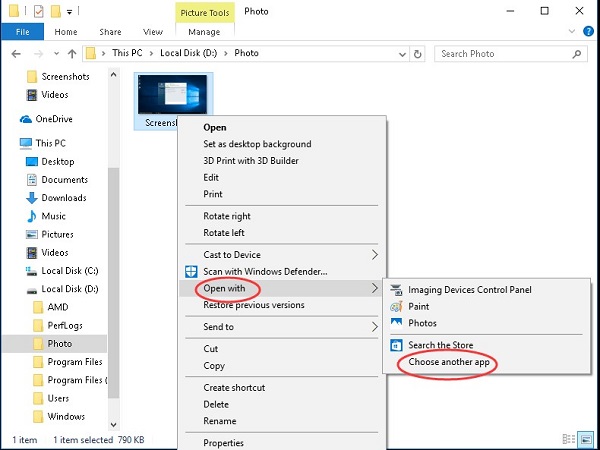Click the Windows Defender shield icon

click(x=192, y=272)
